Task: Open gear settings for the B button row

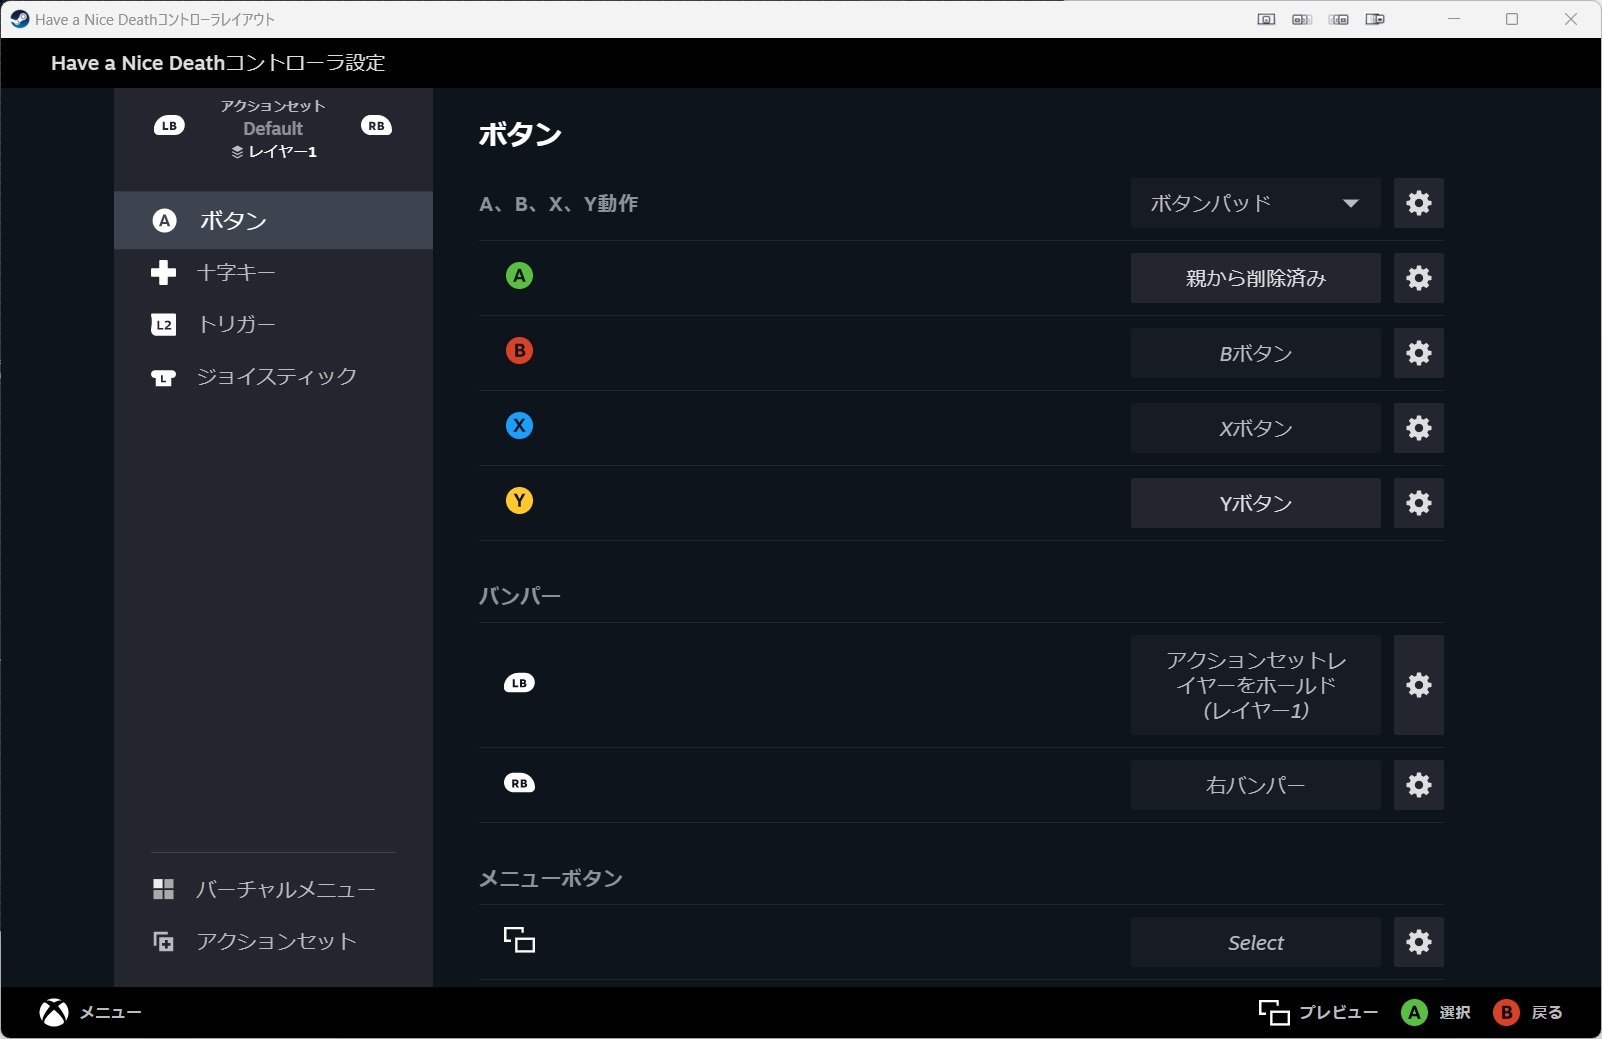Action: (1418, 353)
